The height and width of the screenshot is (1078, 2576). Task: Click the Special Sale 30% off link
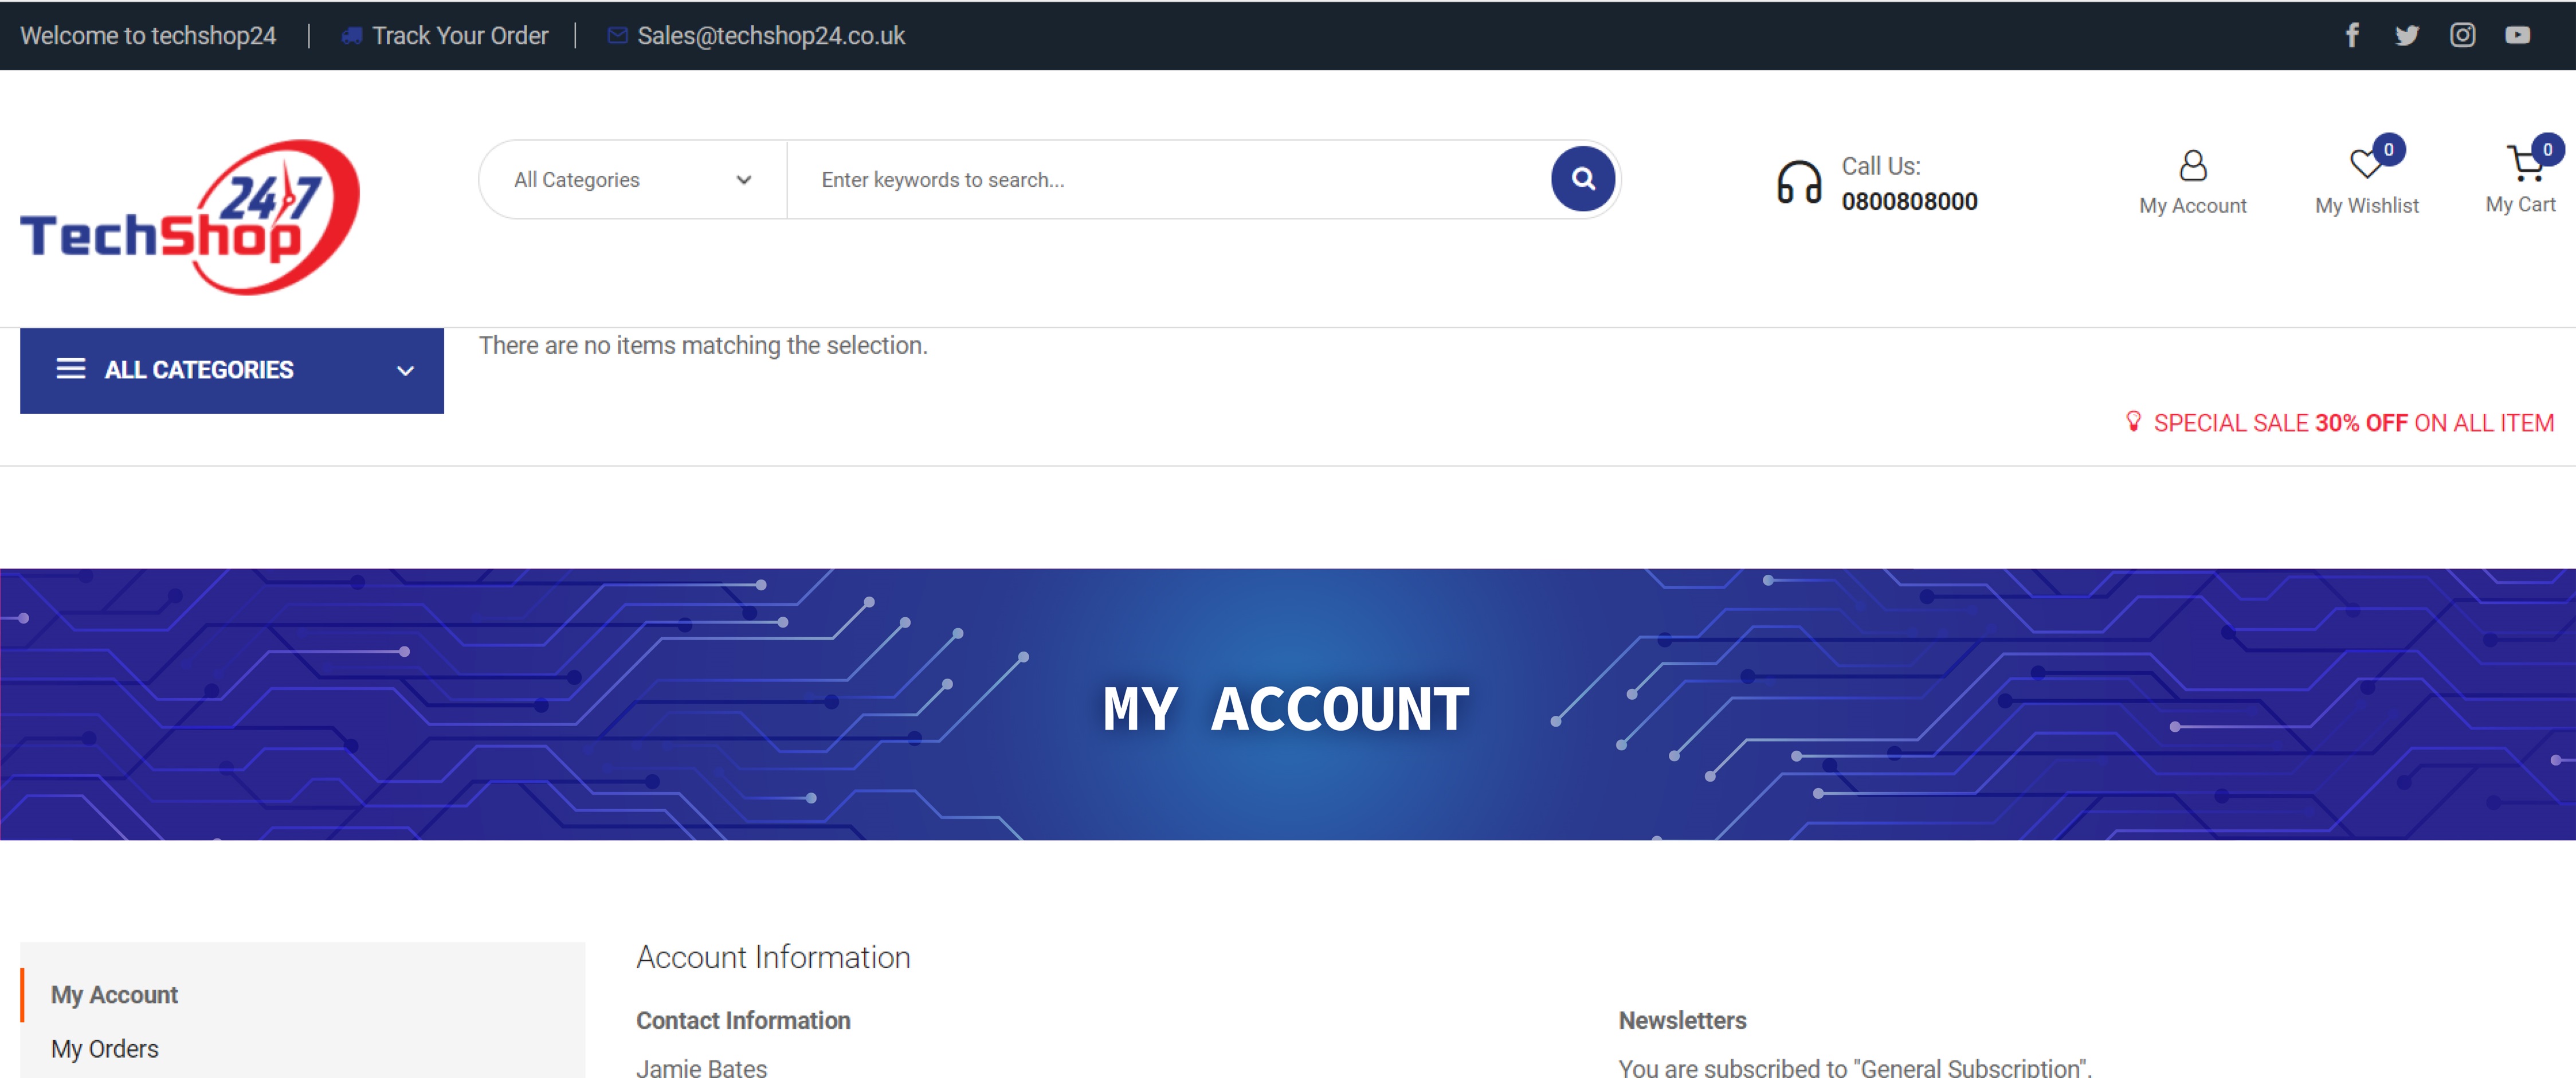(2352, 423)
